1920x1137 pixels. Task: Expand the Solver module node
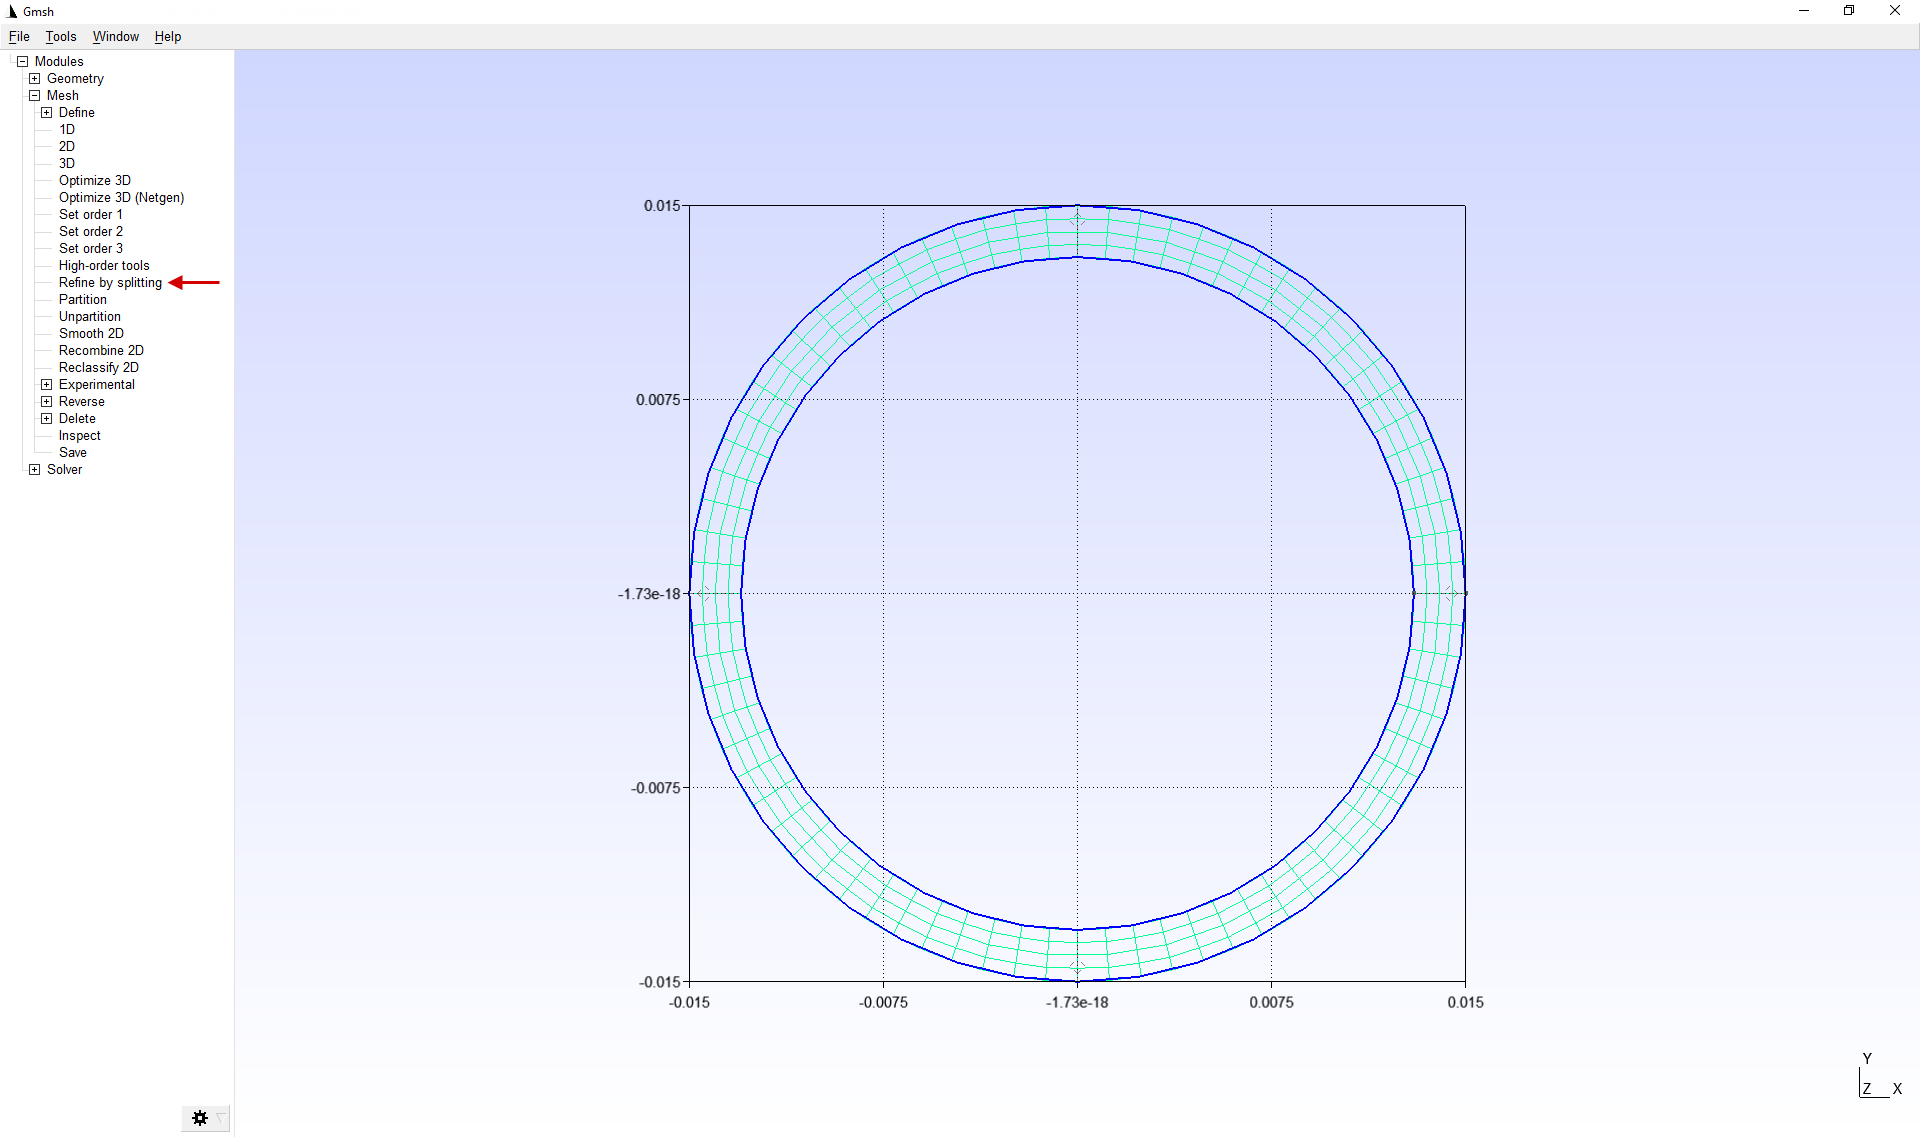(x=35, y=469)
